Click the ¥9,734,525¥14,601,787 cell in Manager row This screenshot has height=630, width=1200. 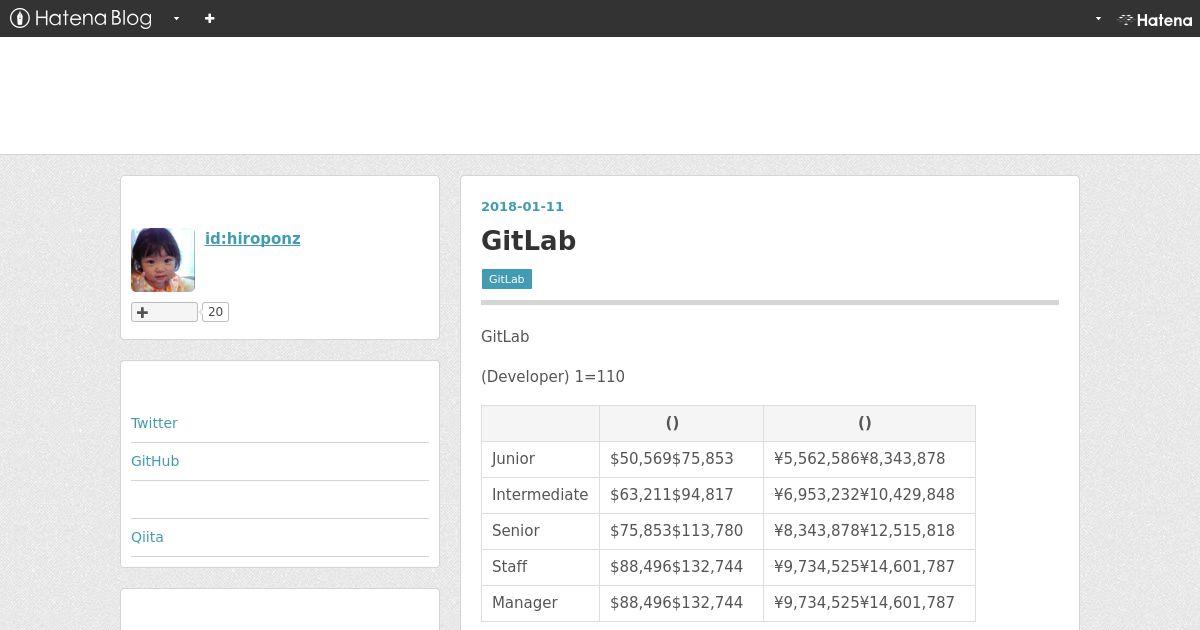pos(870,603)
